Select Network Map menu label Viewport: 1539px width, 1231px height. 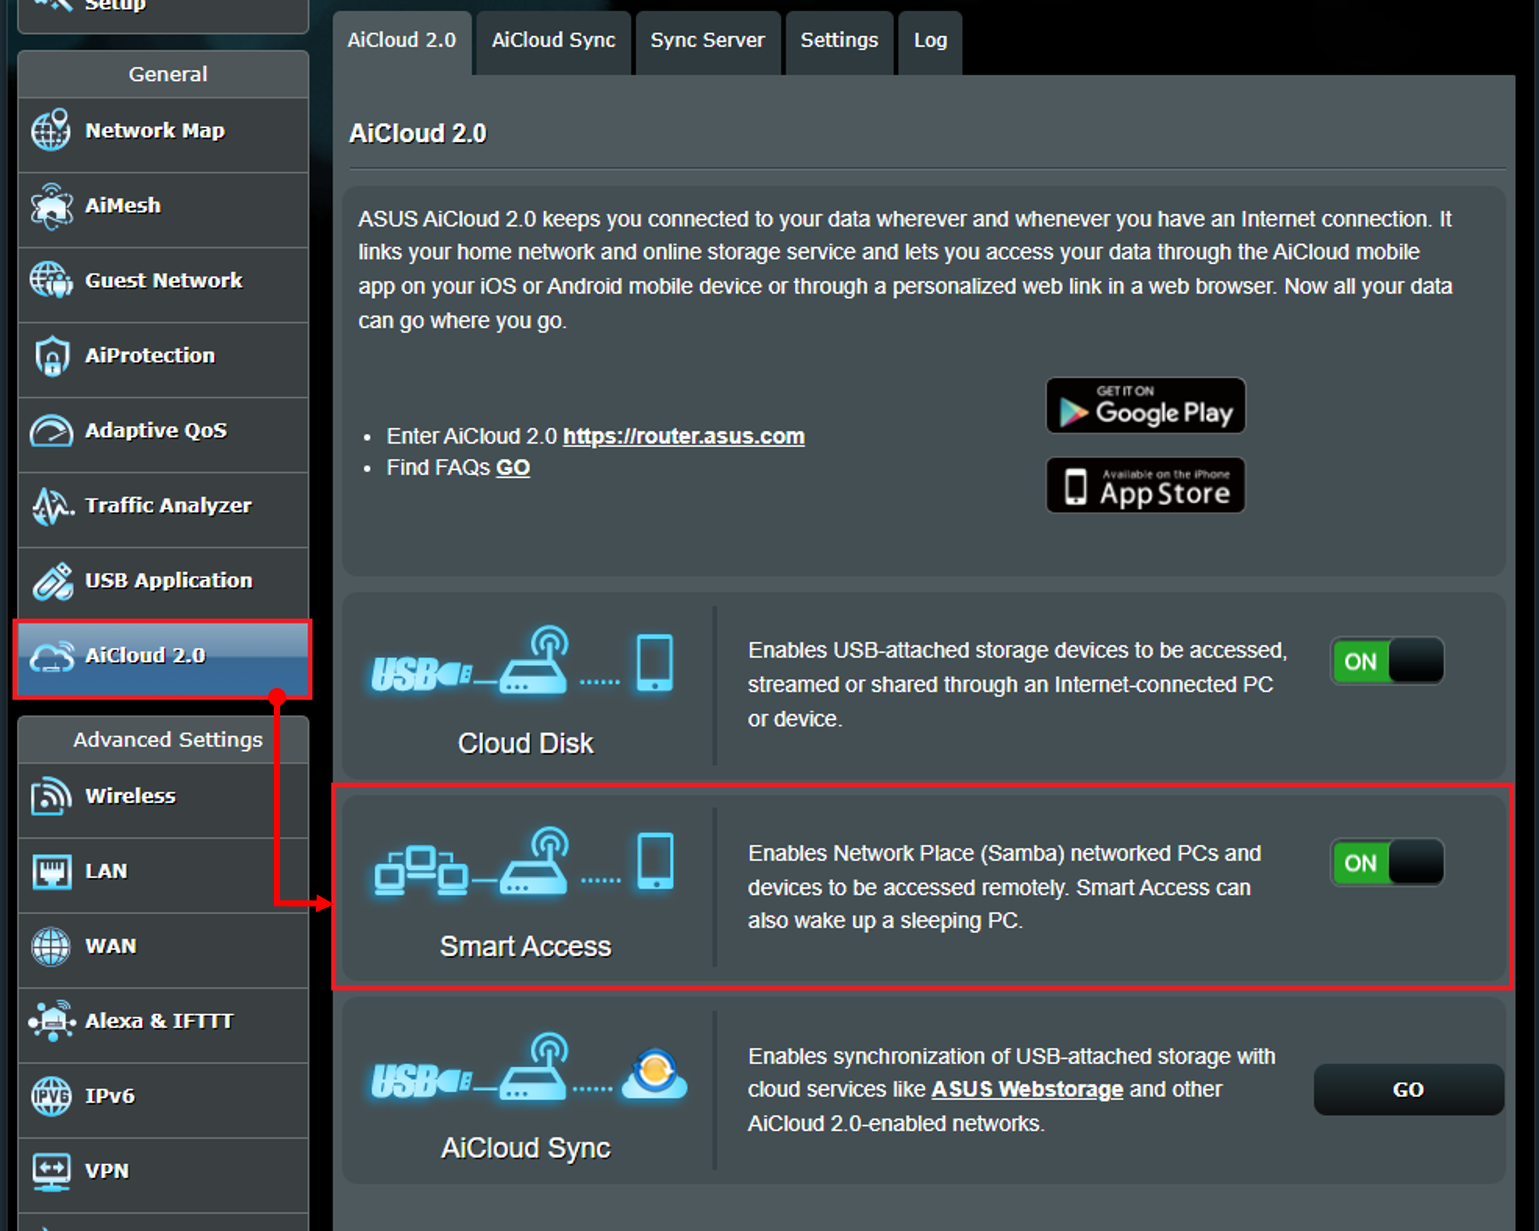pos(155,131)
